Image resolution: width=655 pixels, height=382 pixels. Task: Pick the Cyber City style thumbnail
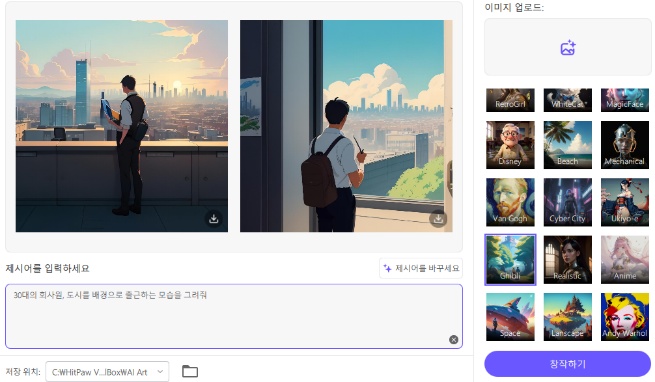(x=567, y=202)
